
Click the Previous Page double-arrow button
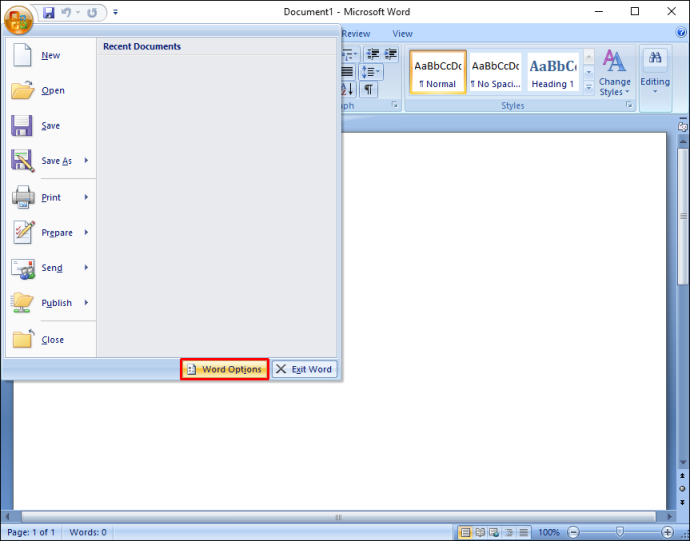pyautogui.click(x=683, y=475)
